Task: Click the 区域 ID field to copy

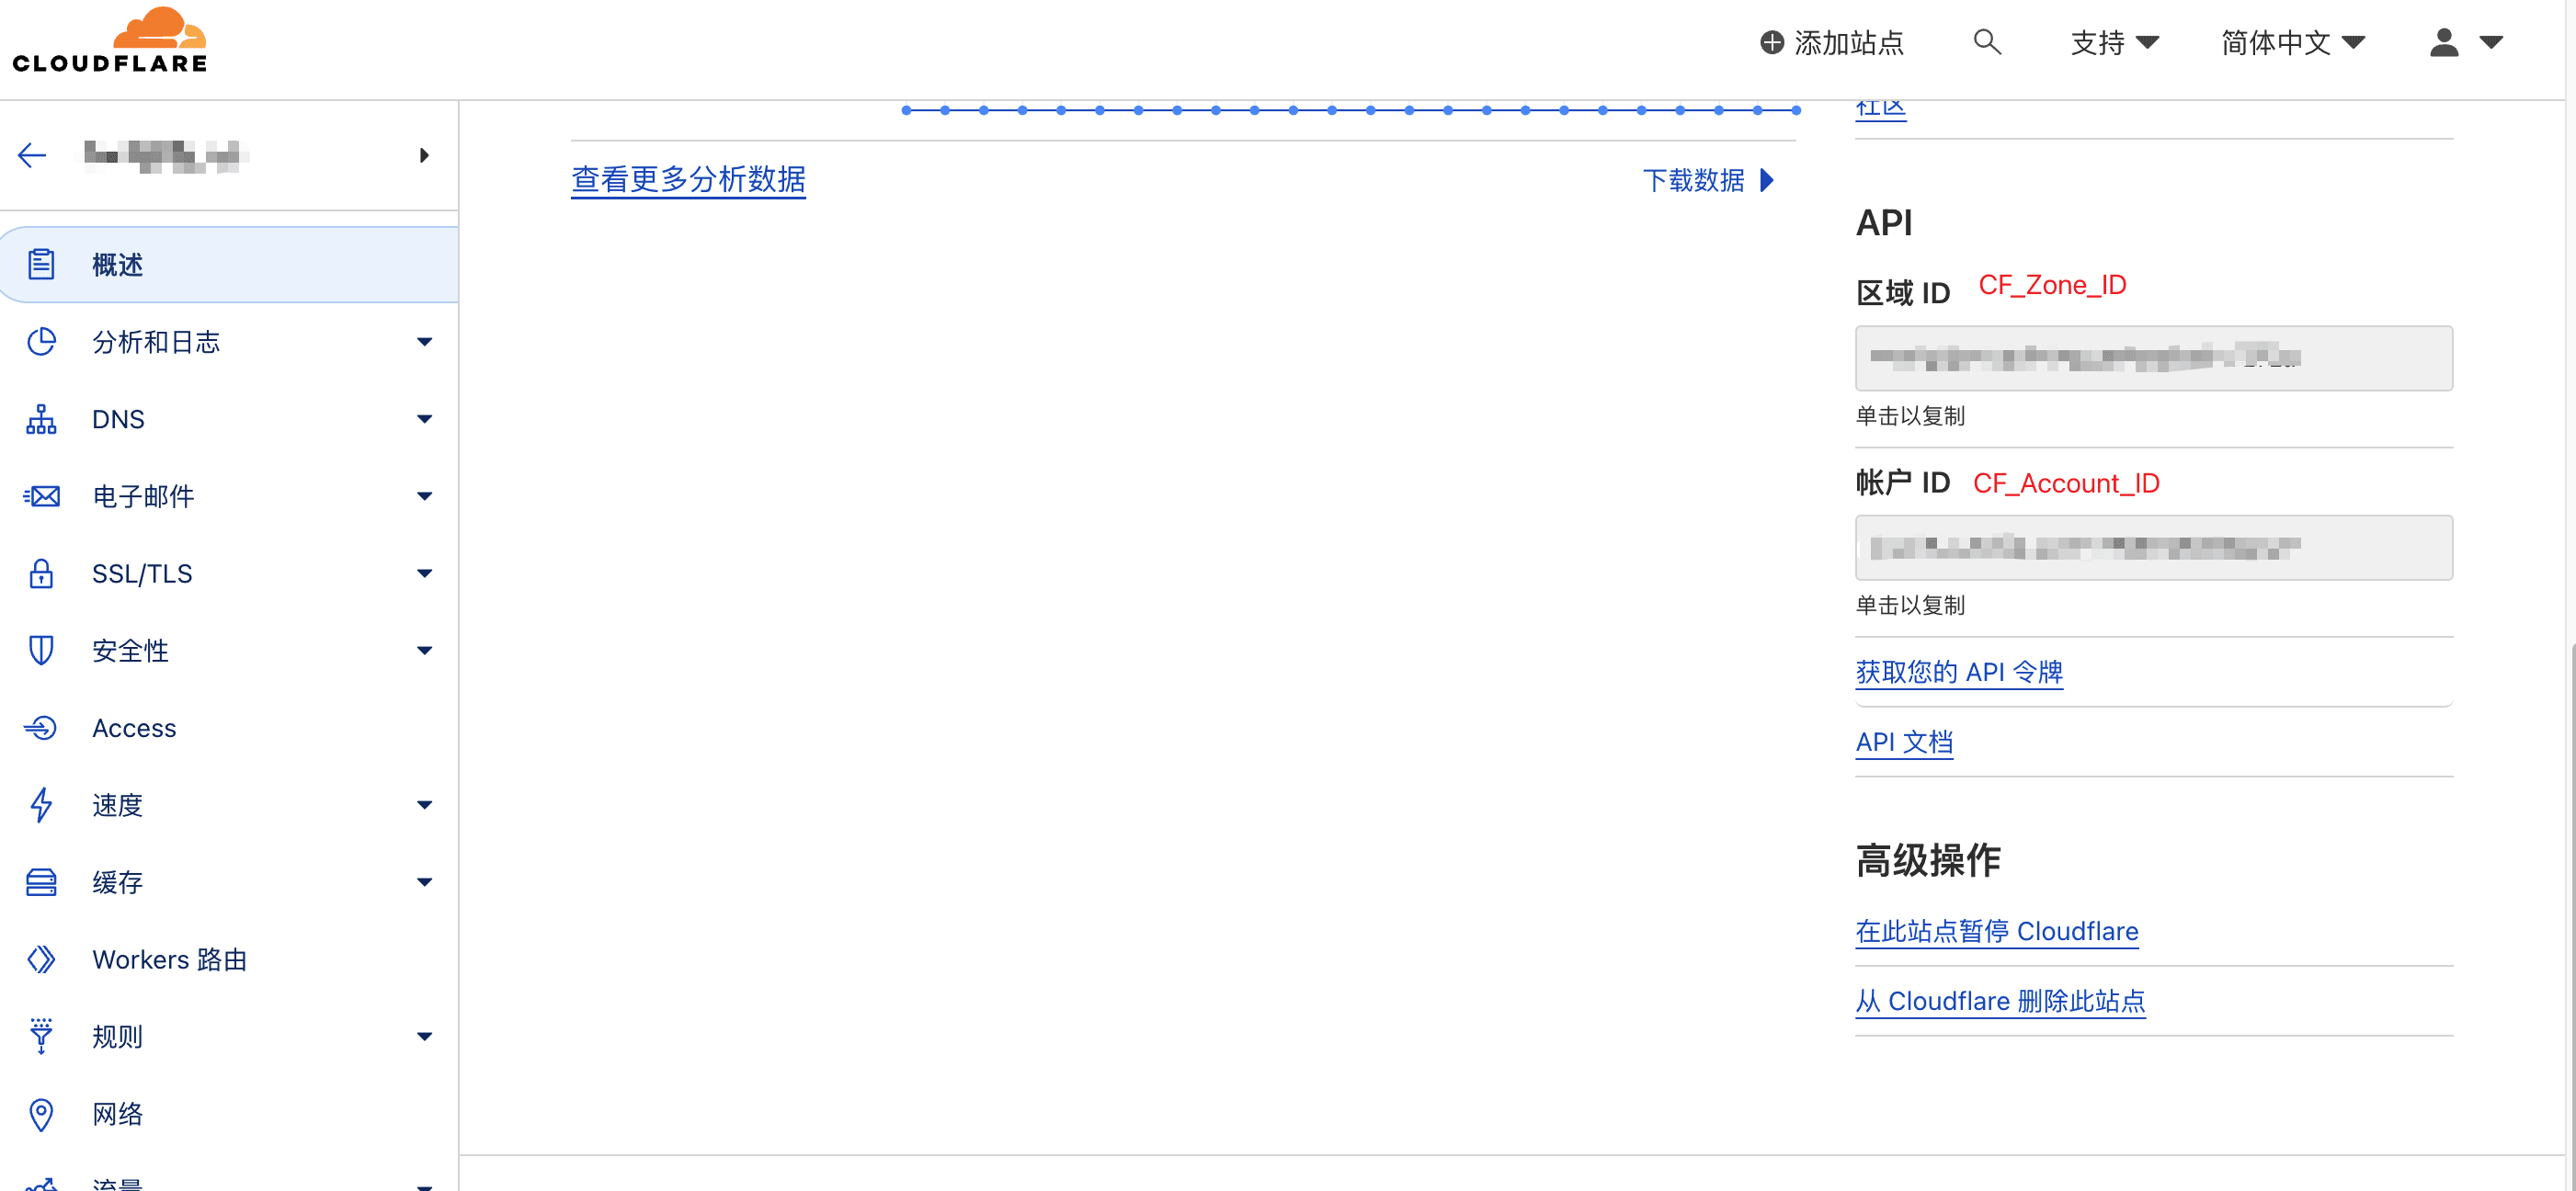Action: (x=2153, y=358)
